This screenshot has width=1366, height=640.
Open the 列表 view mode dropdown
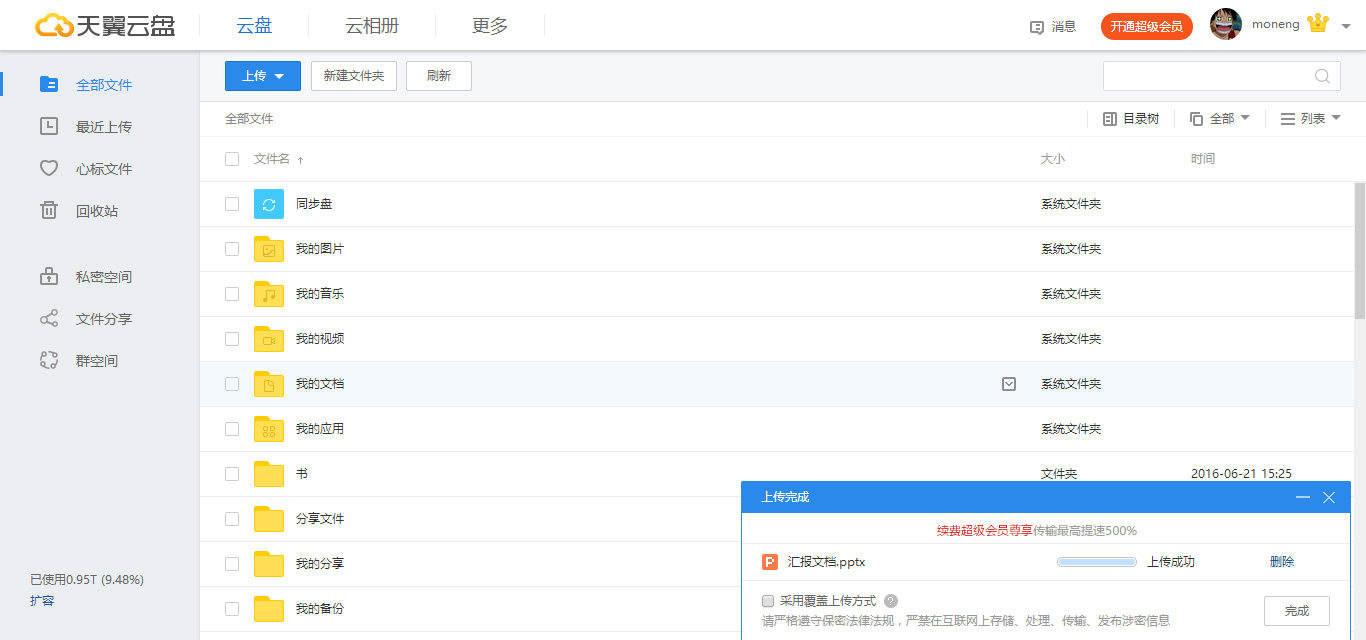(x=1312, y=118)
